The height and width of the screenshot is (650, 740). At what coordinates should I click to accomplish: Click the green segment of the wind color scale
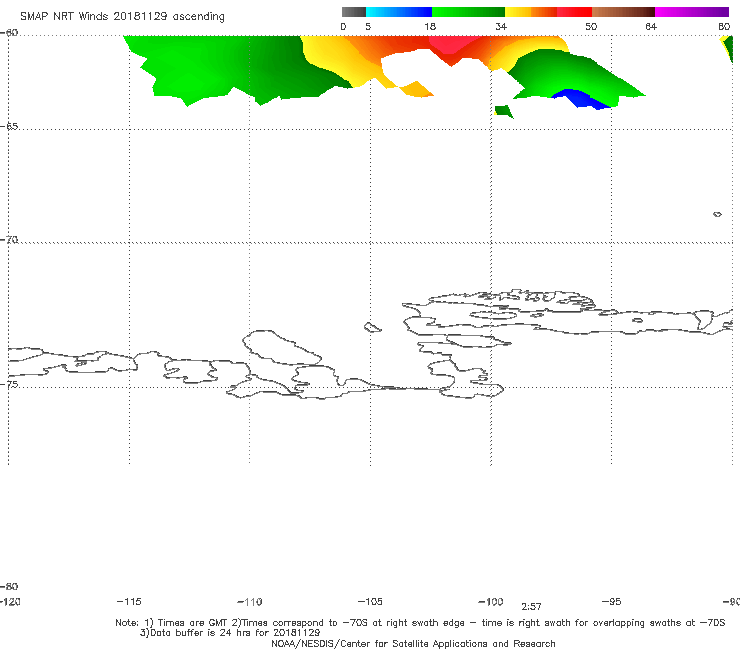tap(468, 12)
